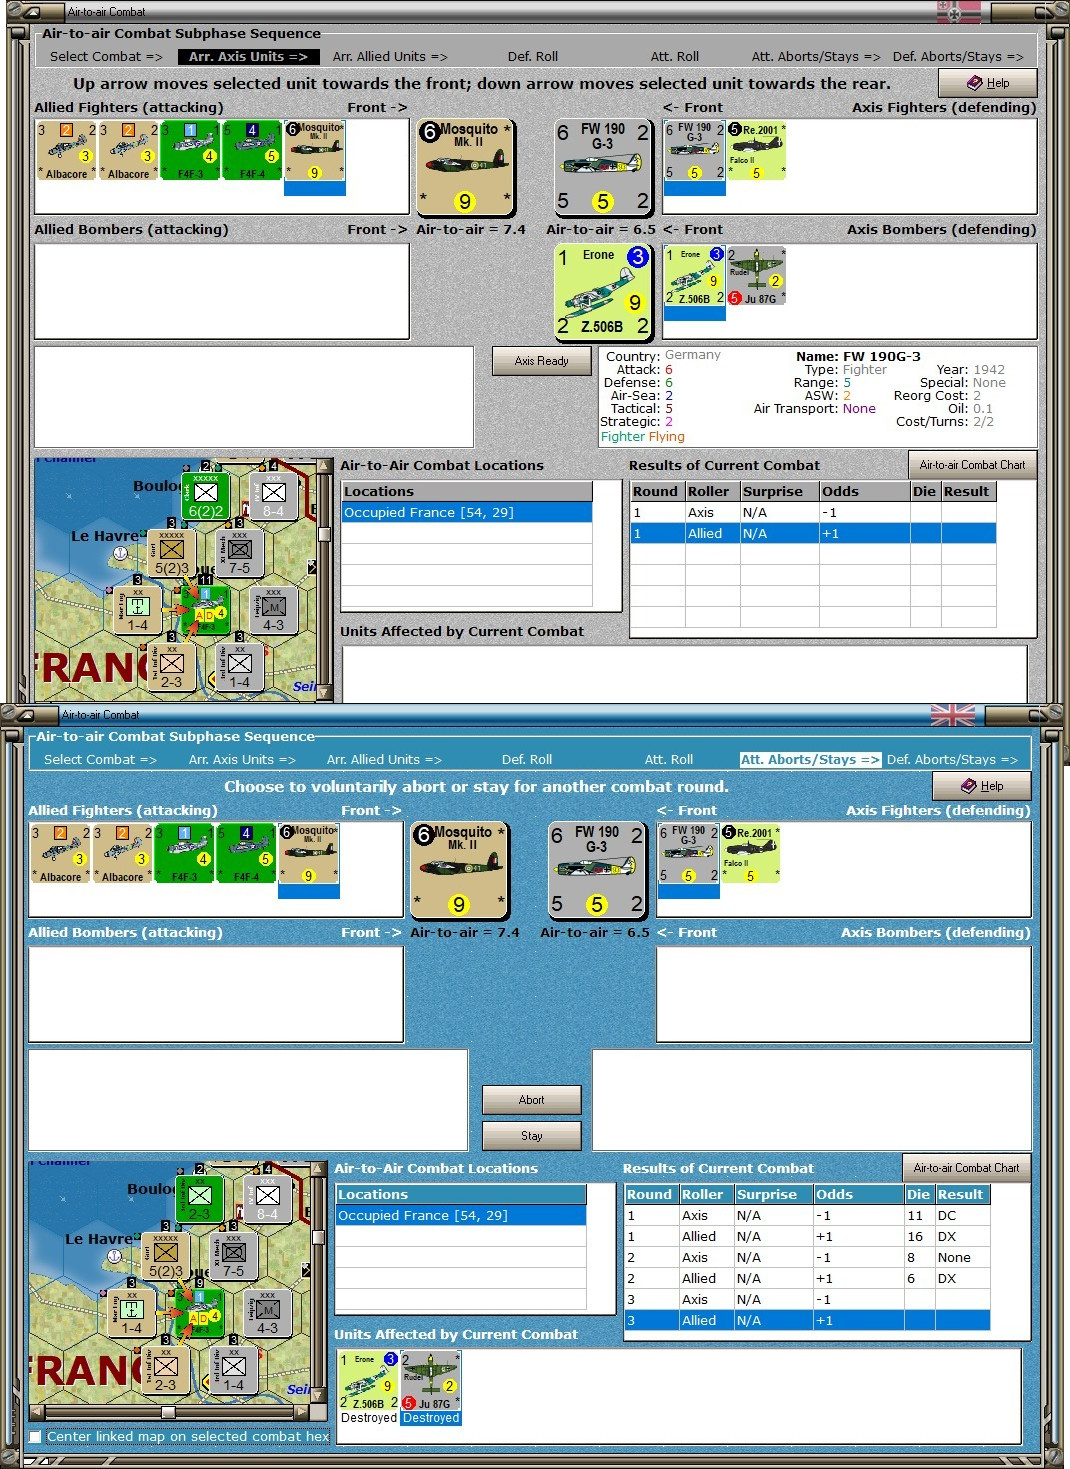Select Att. Roll step in upper window
This screenshot has height=1469, width=1070.
[675, 57]
